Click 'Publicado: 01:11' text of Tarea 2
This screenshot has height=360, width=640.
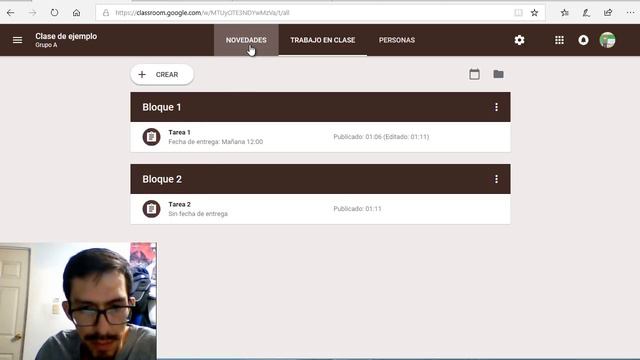click(357, 209)
